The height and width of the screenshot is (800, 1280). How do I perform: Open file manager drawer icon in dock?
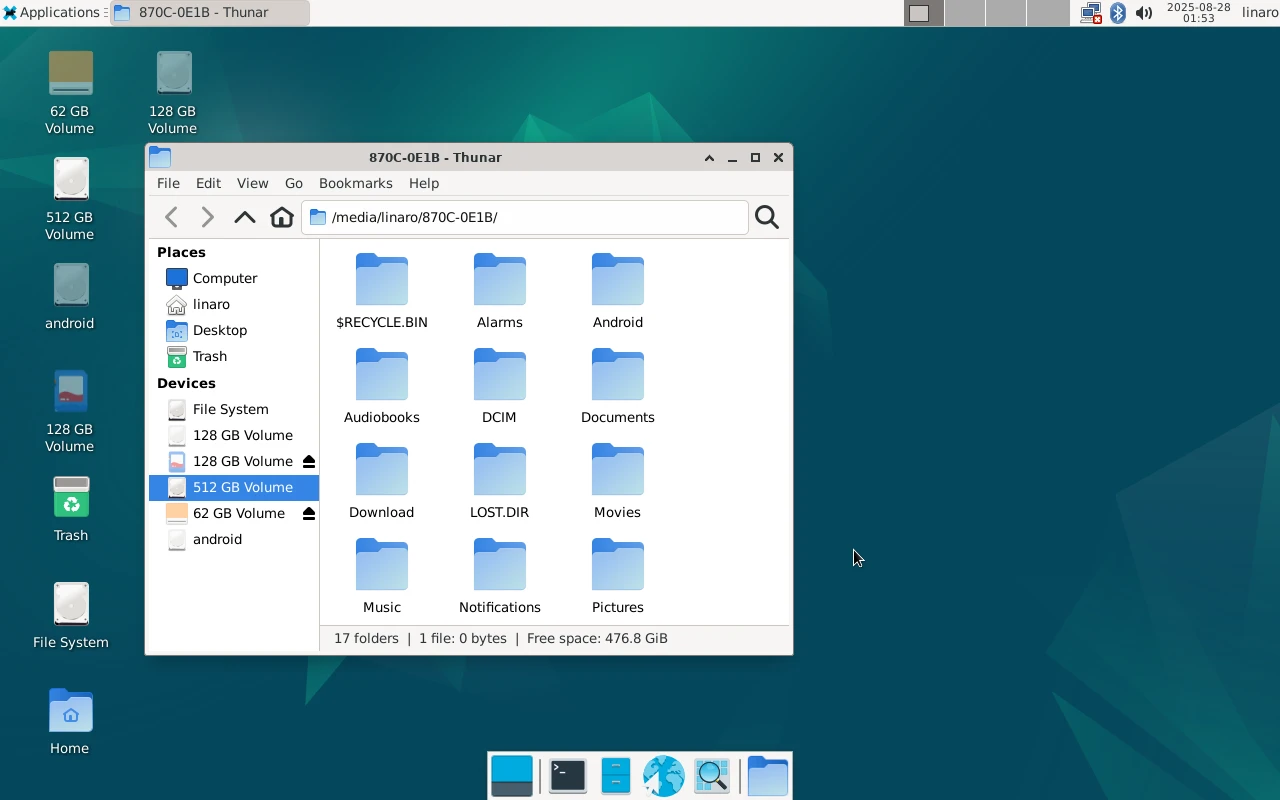point(616,776)
